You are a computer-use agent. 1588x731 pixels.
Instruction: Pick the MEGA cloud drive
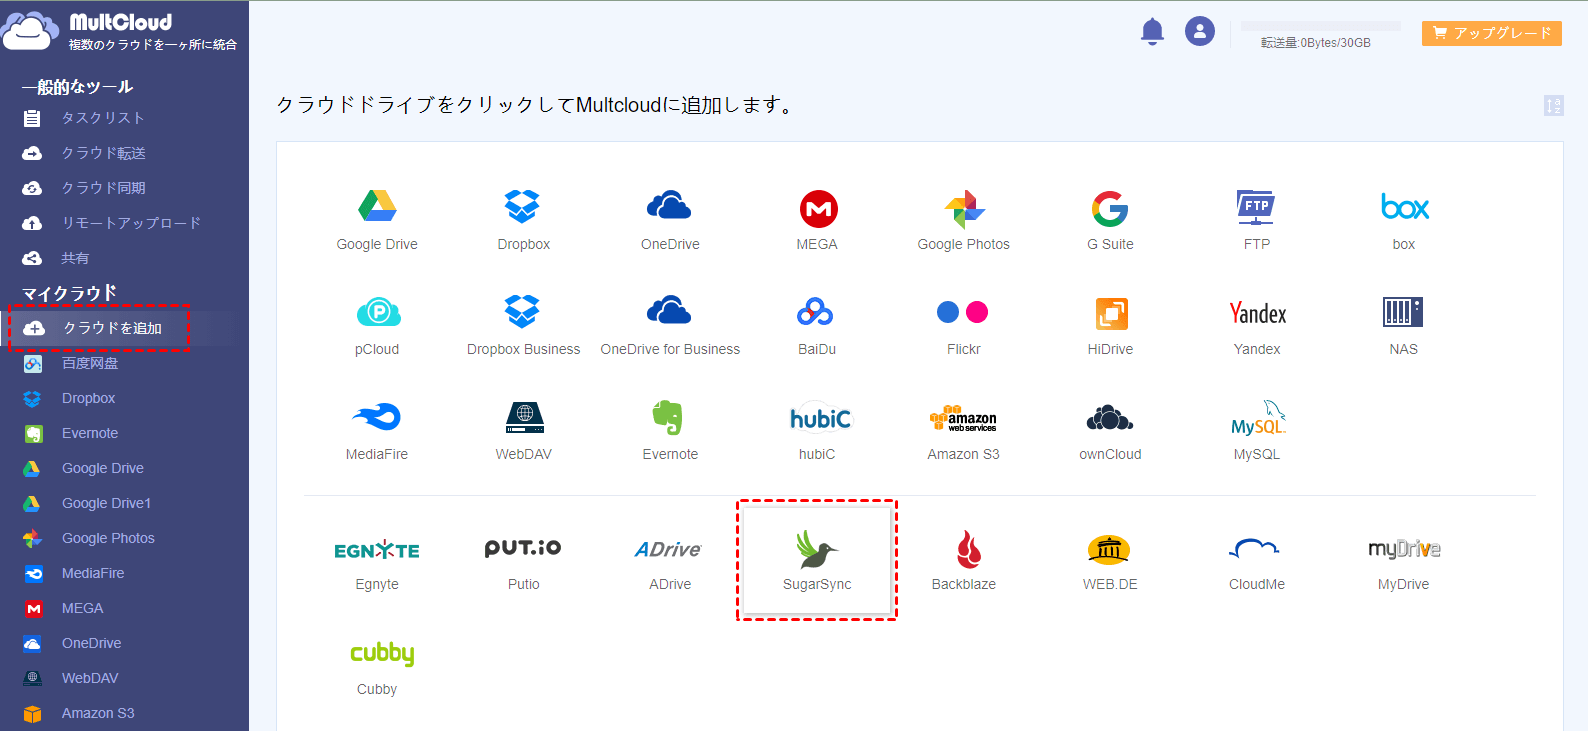tap(817, 219)
